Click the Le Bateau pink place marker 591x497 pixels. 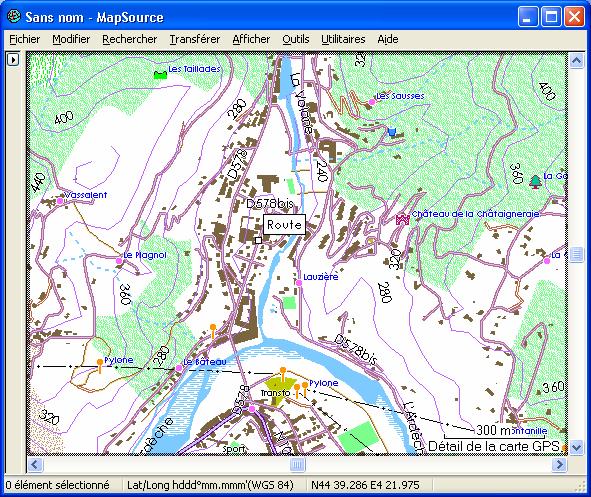click(x=179, y=368)
